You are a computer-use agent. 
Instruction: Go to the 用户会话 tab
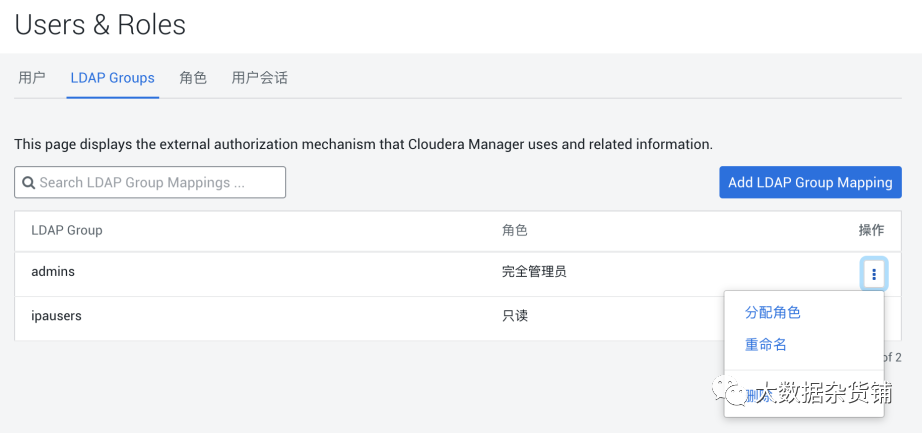[x=259, y=77]
